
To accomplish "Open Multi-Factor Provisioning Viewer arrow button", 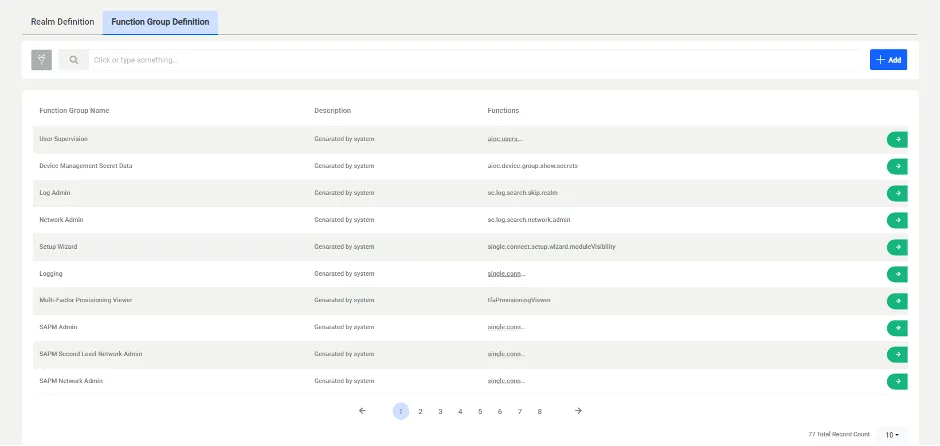I will pyautogui.click(x=897, y=301).
